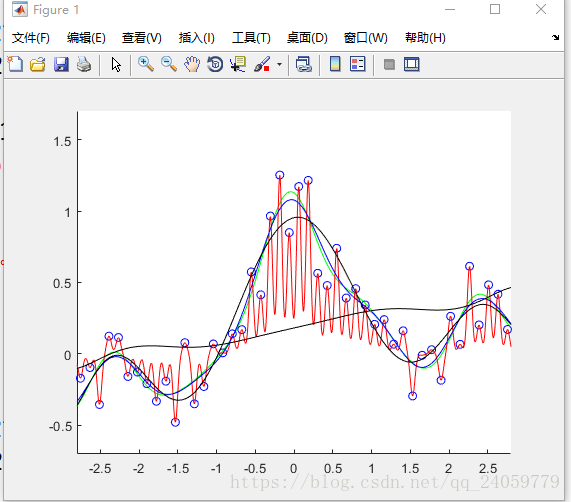571x502 pixels.
Task: Open the 文件(F) menu
Action: click(x=31, y=38)
